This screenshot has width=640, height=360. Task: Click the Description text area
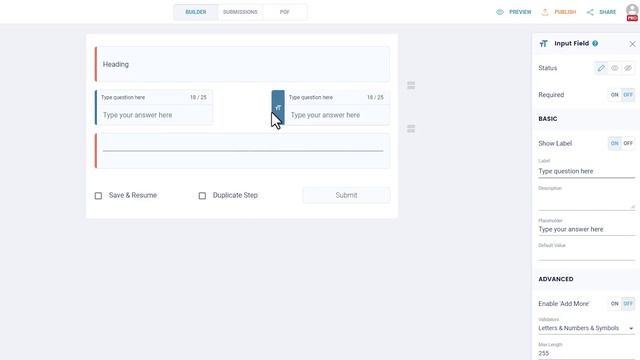pos(587,201)
